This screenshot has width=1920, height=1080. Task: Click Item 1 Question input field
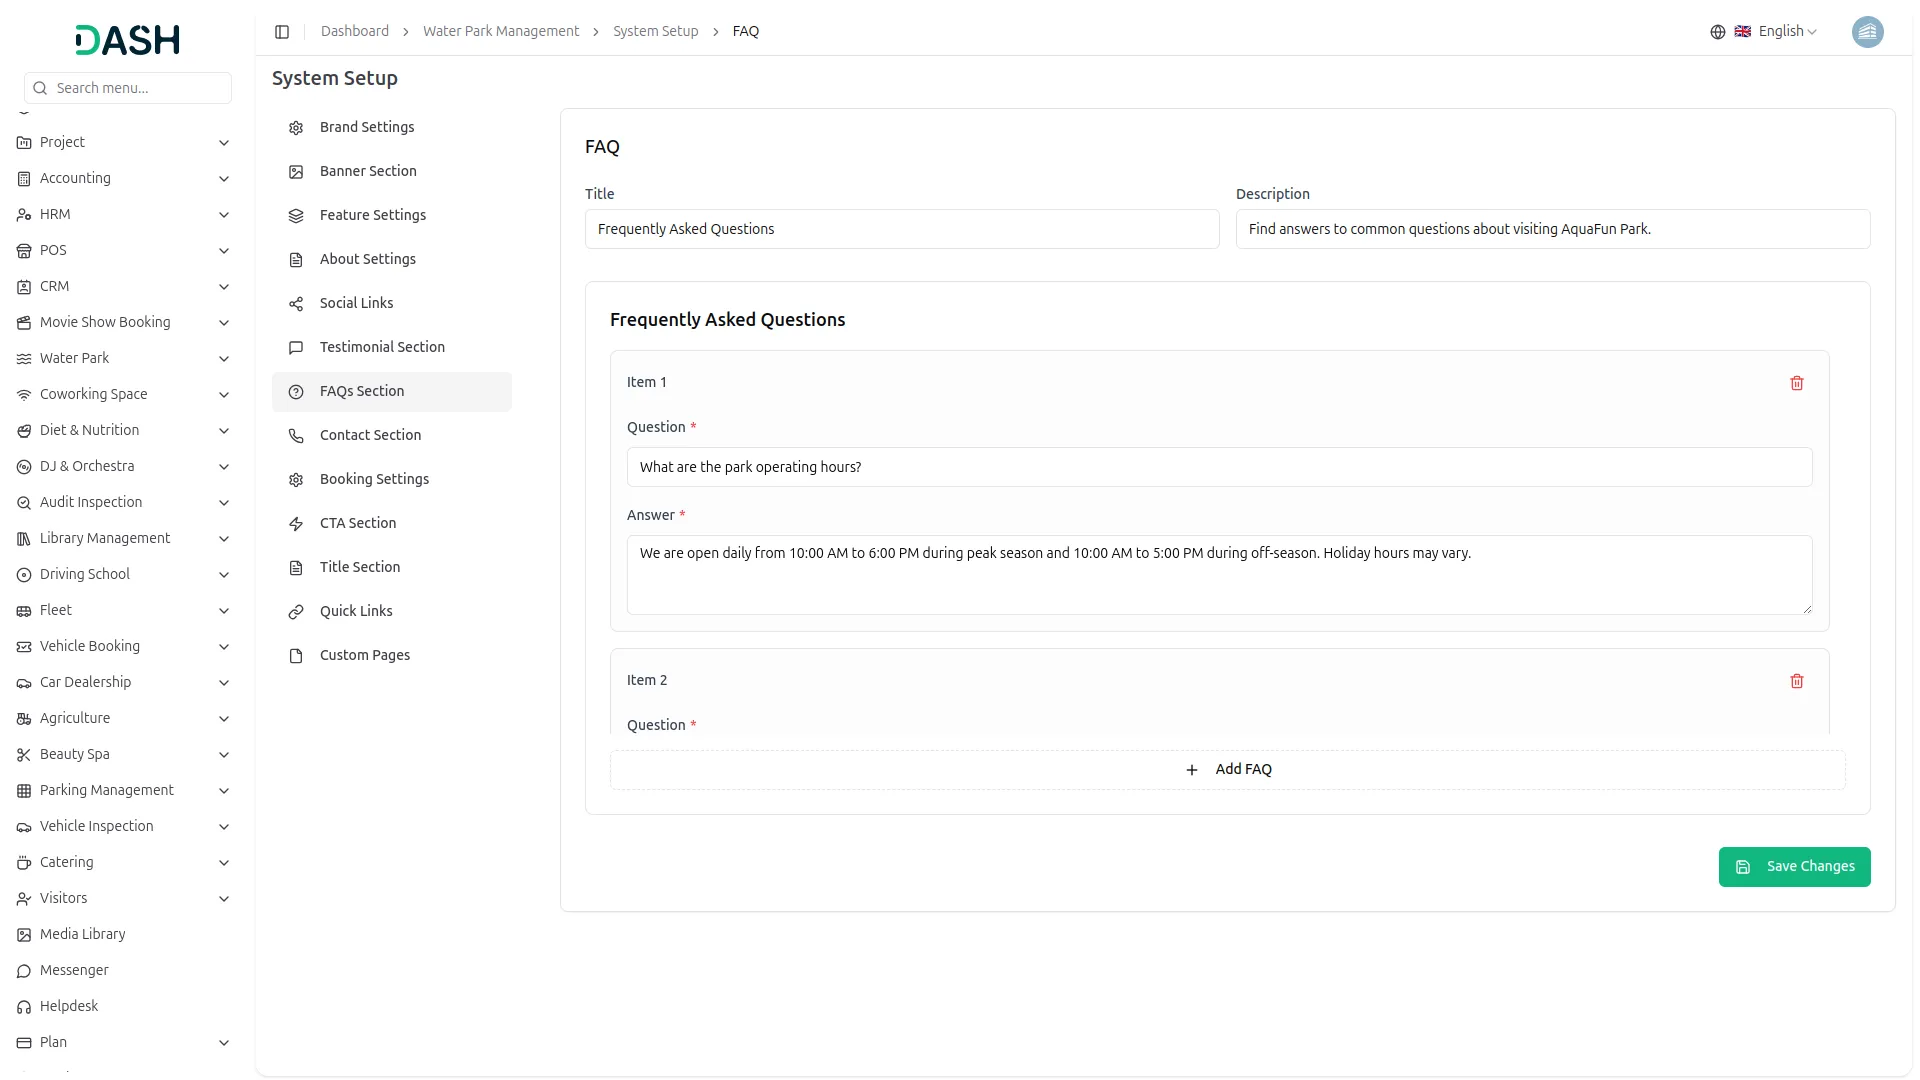(1220, 467)
